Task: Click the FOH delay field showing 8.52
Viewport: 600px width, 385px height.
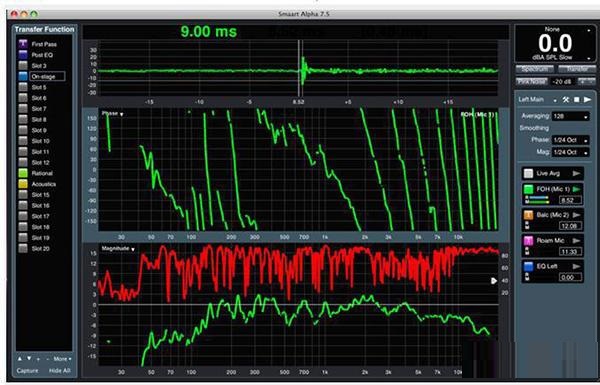Action: coord(571,200)
